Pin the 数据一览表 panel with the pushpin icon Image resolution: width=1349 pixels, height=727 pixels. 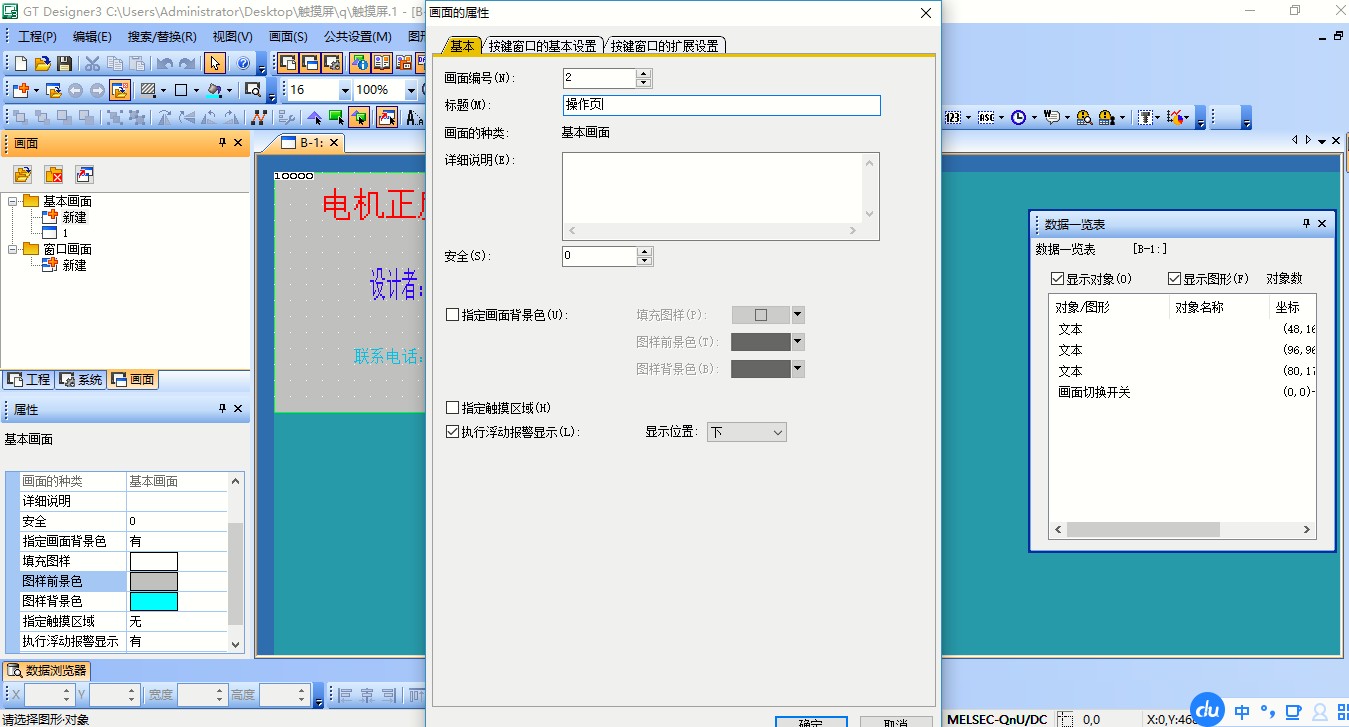(x=1306, y=224)
